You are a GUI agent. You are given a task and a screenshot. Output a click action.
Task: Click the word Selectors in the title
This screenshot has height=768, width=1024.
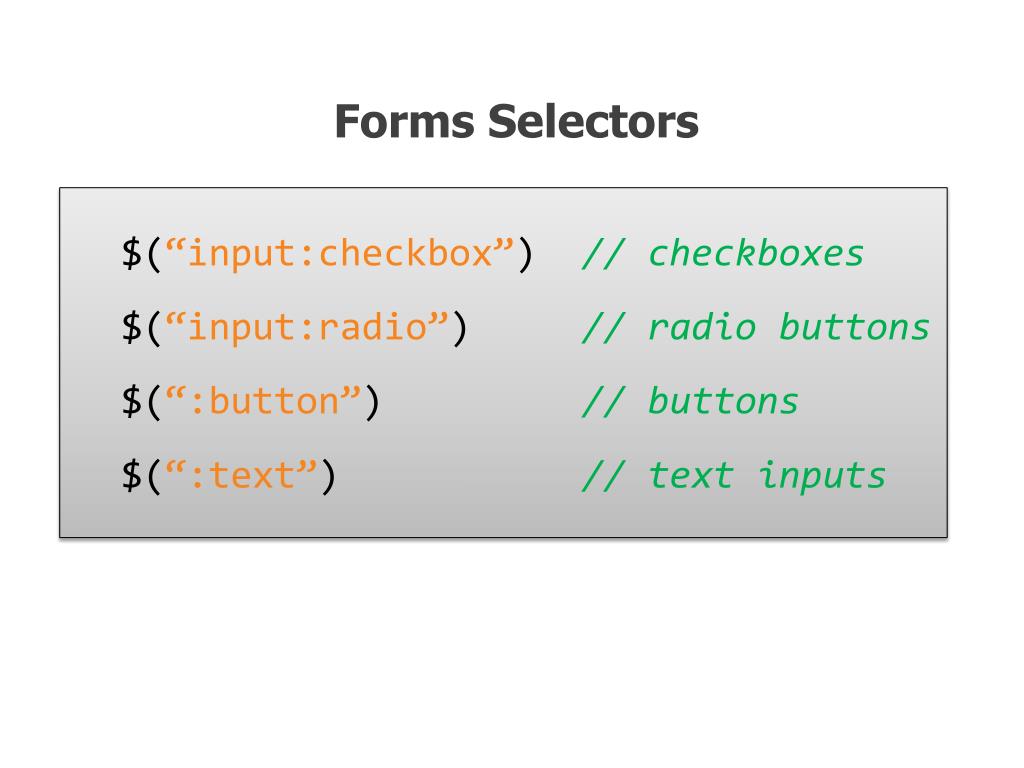click(x=593, y=121)
